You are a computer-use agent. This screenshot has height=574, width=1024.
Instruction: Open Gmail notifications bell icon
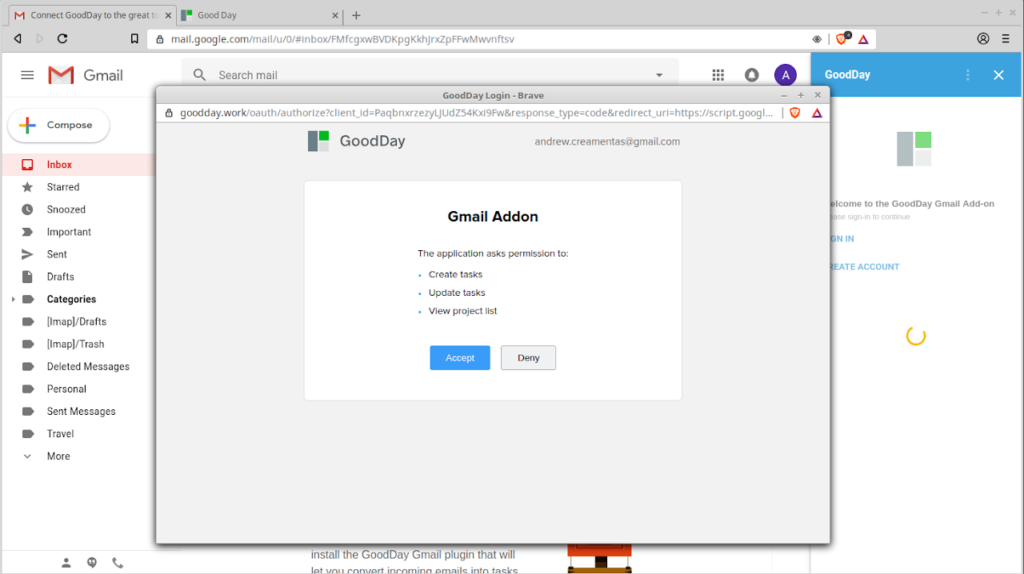coord(752,75)
